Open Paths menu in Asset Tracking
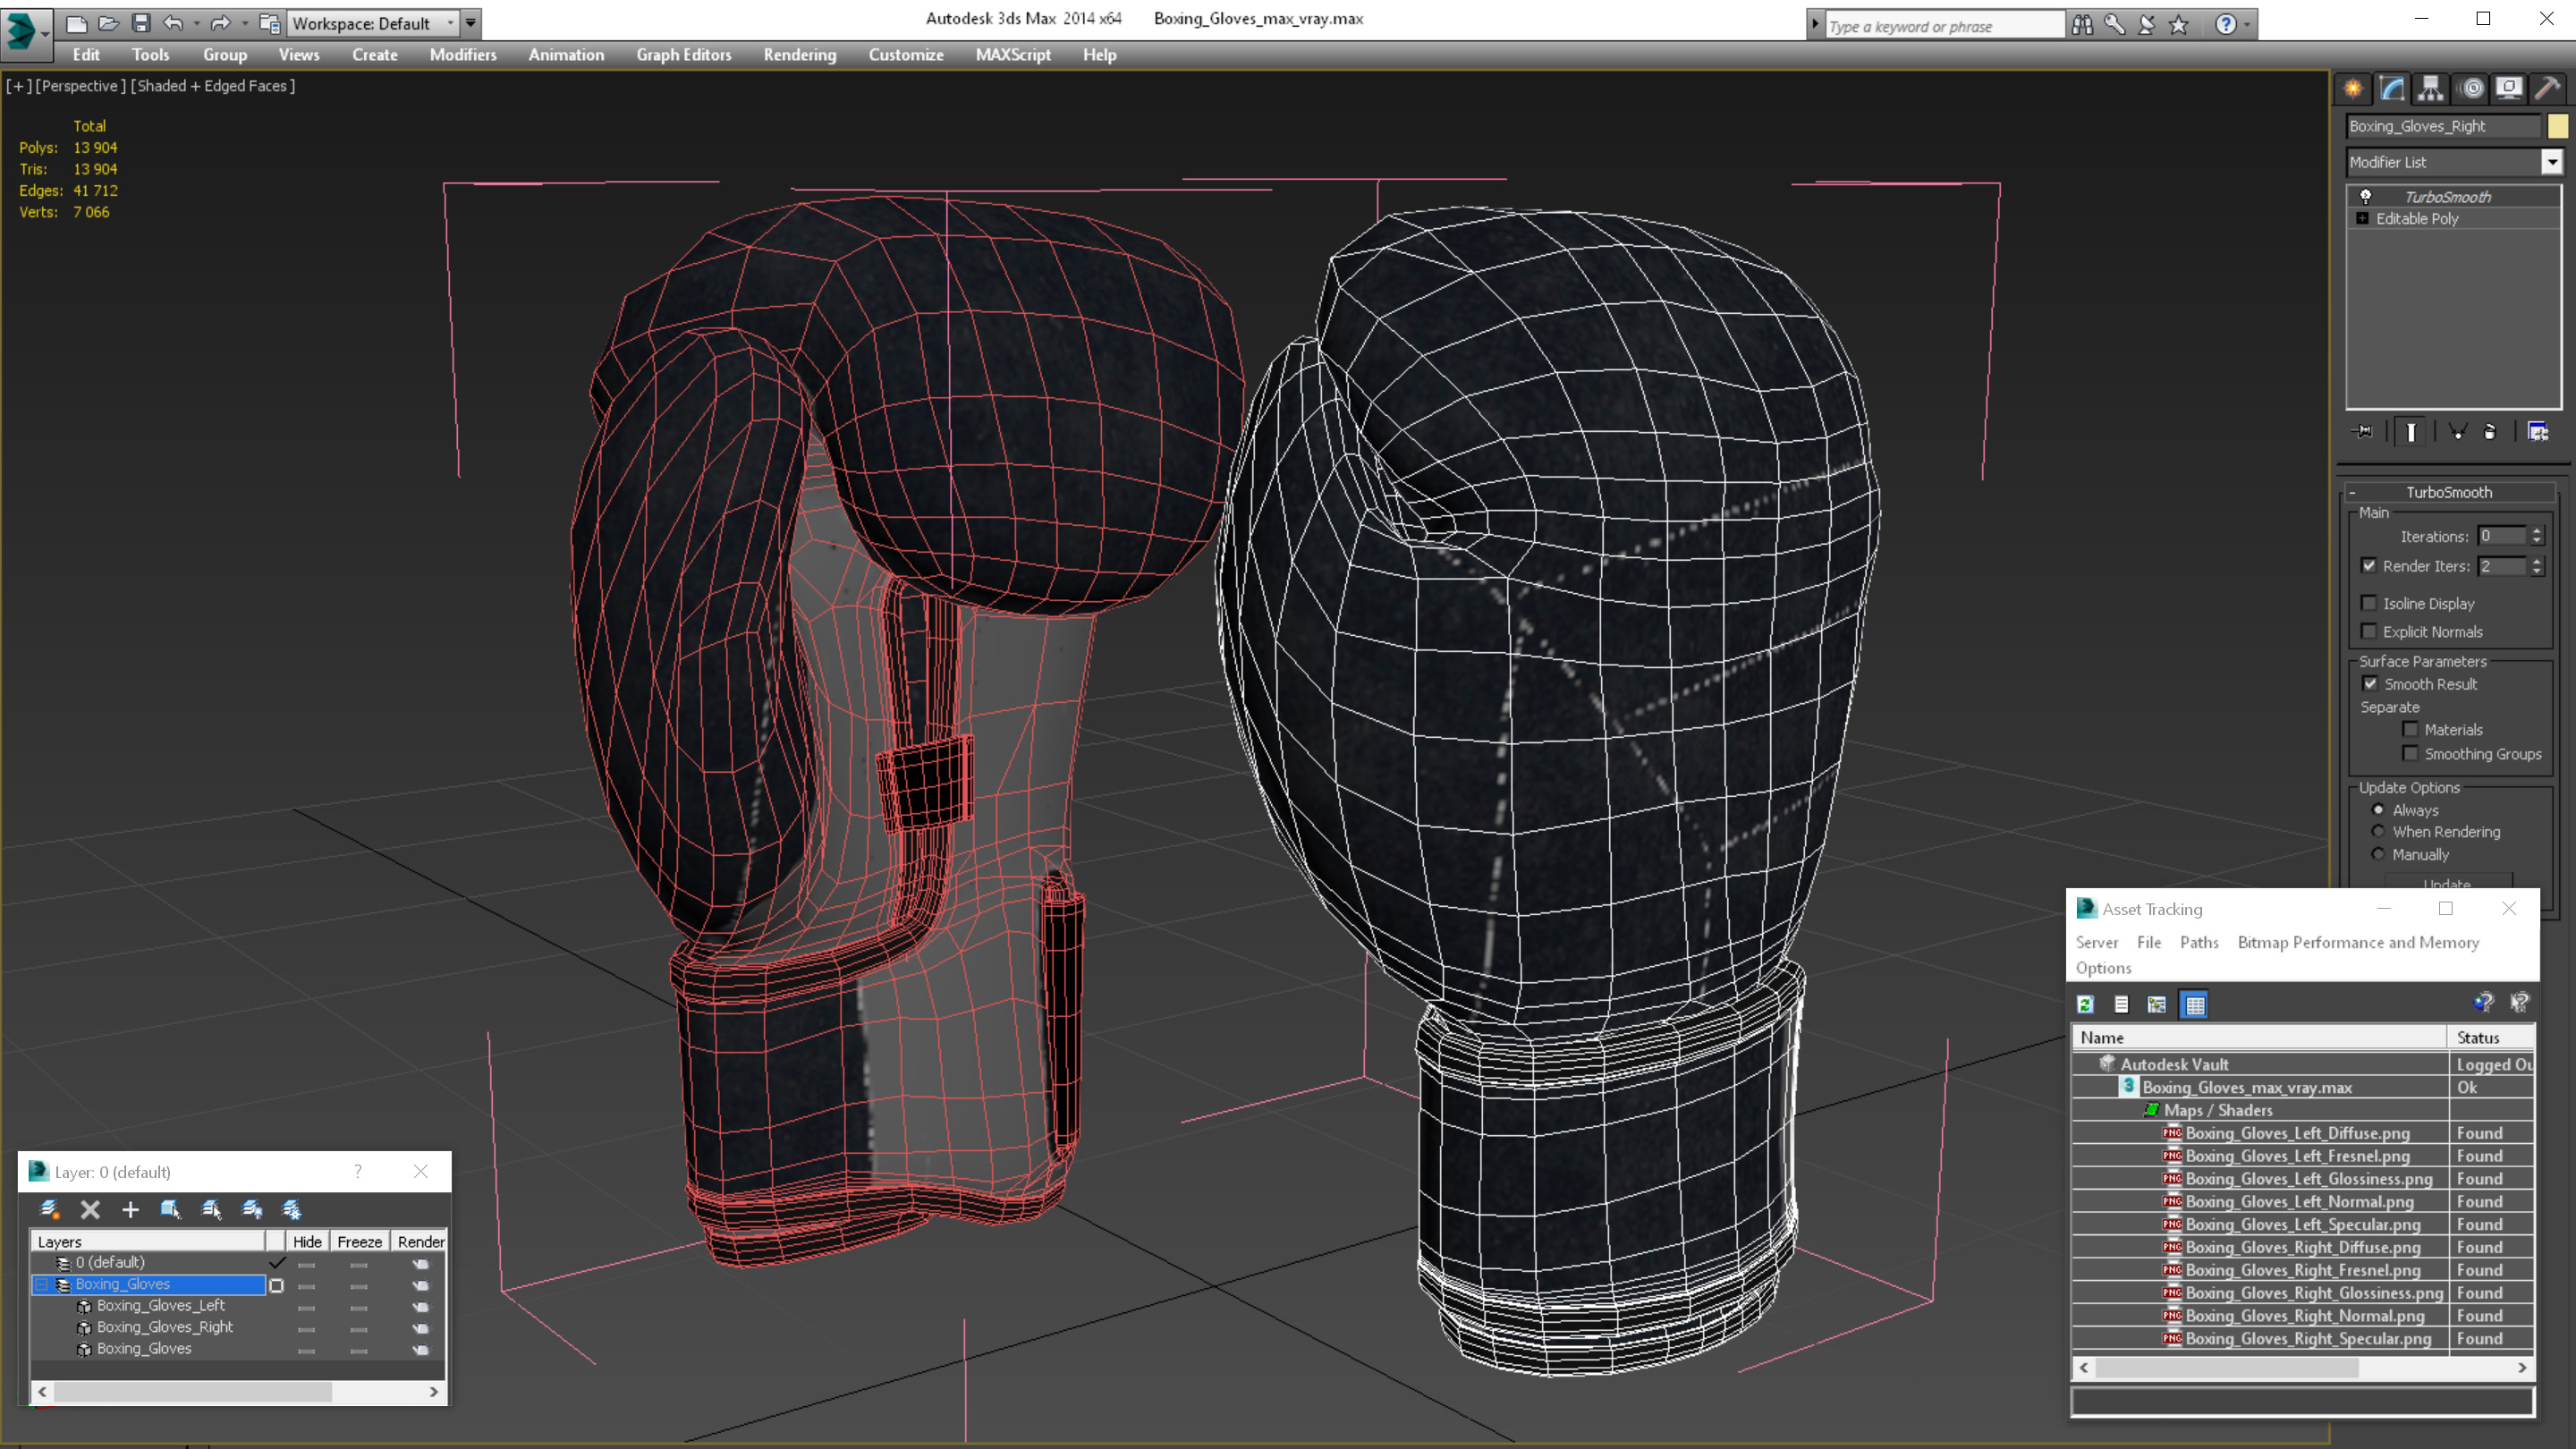The height and width of the screenshot is (1449, 2576). click(2199, 942)
